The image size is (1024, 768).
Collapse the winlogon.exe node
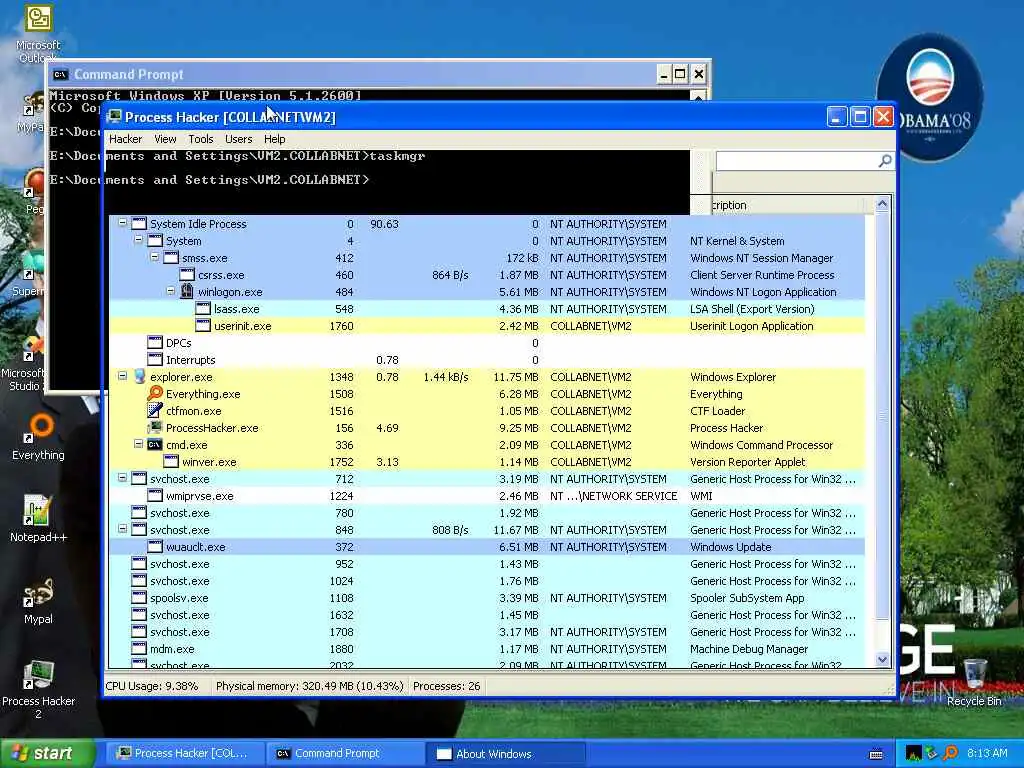pos(170,291)
